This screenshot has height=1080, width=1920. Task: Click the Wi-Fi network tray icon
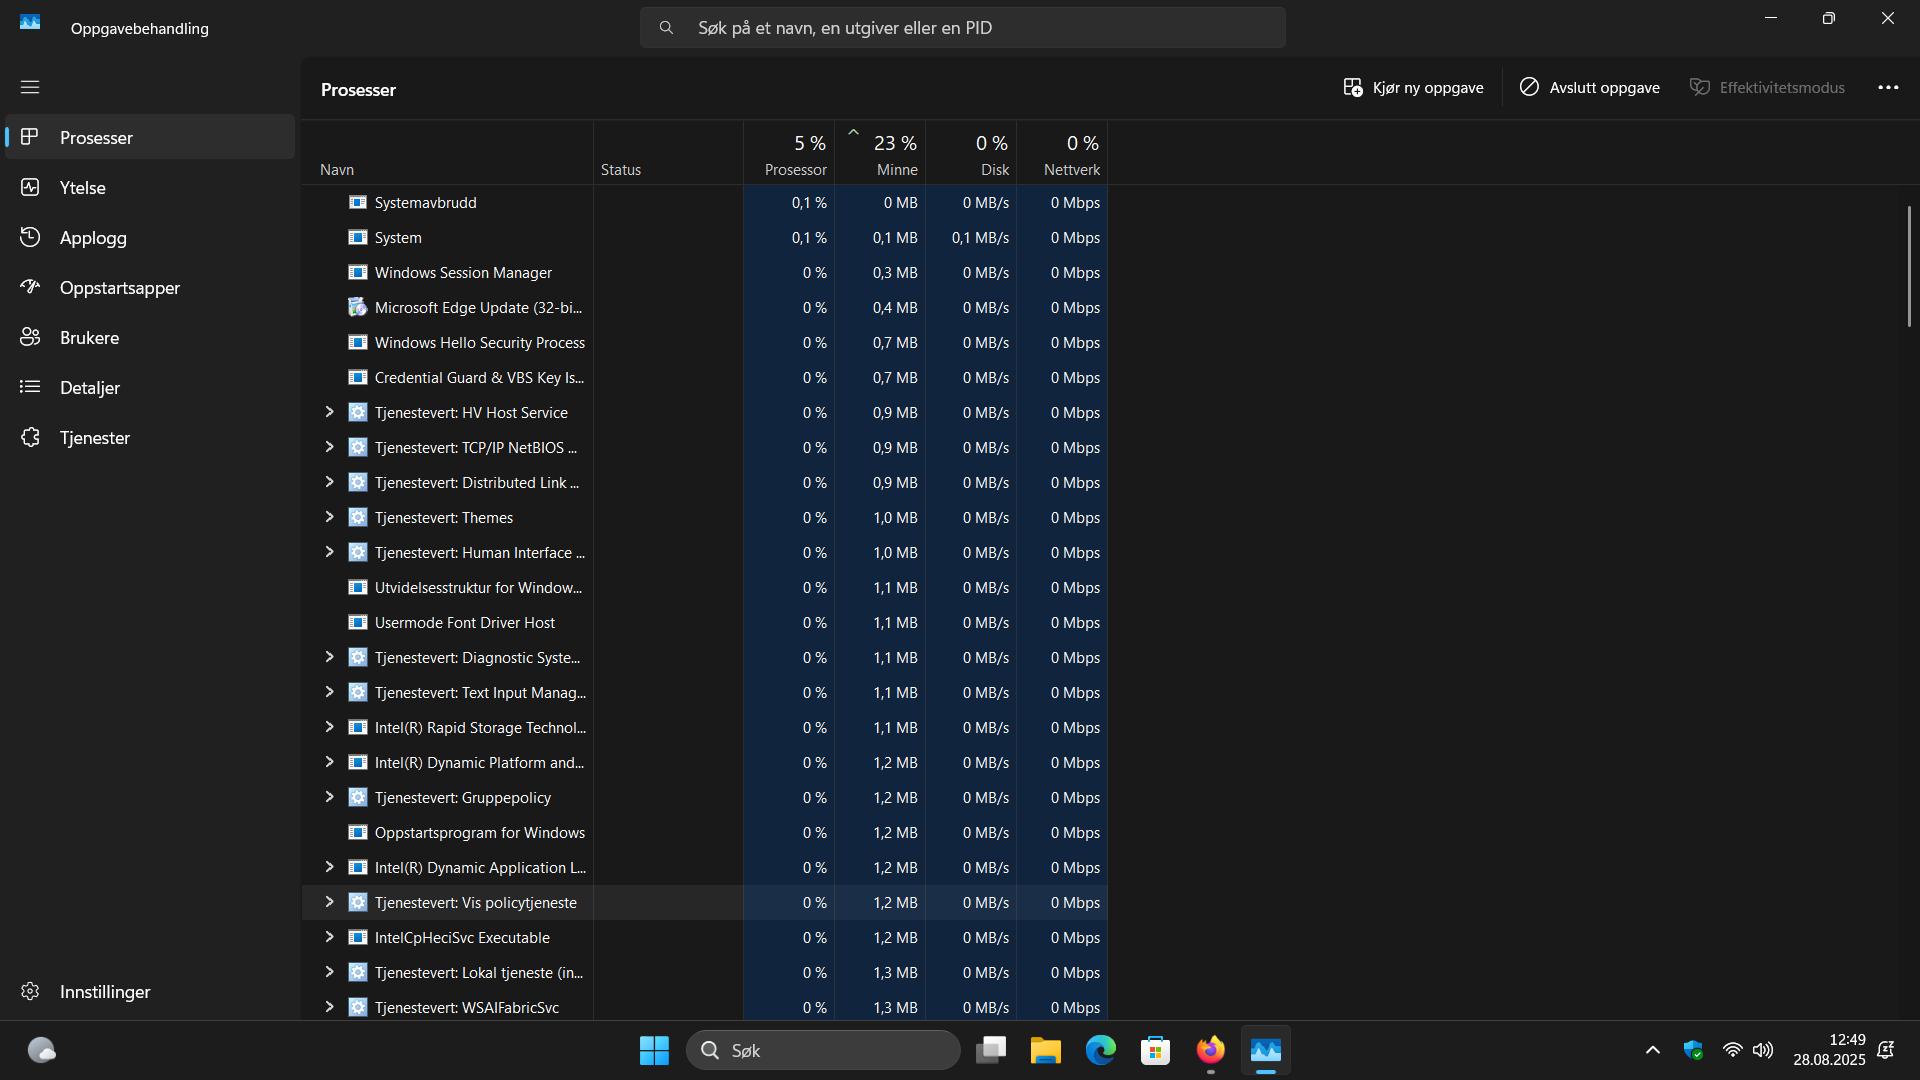click(x=1733, y=1050)
